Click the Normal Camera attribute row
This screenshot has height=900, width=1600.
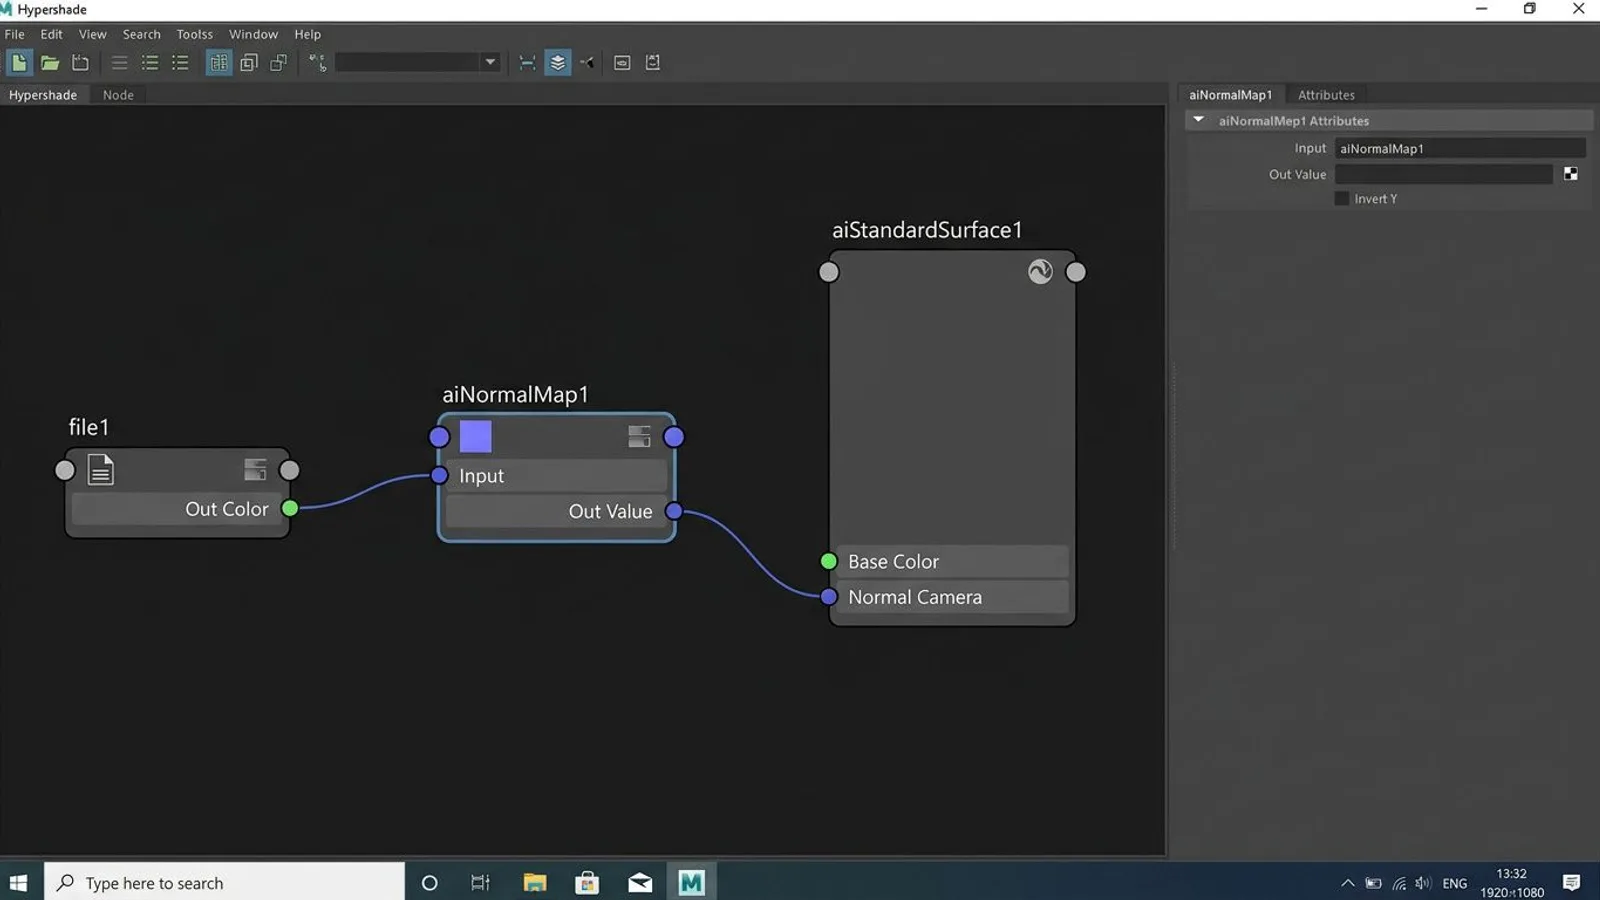[952, 597]
